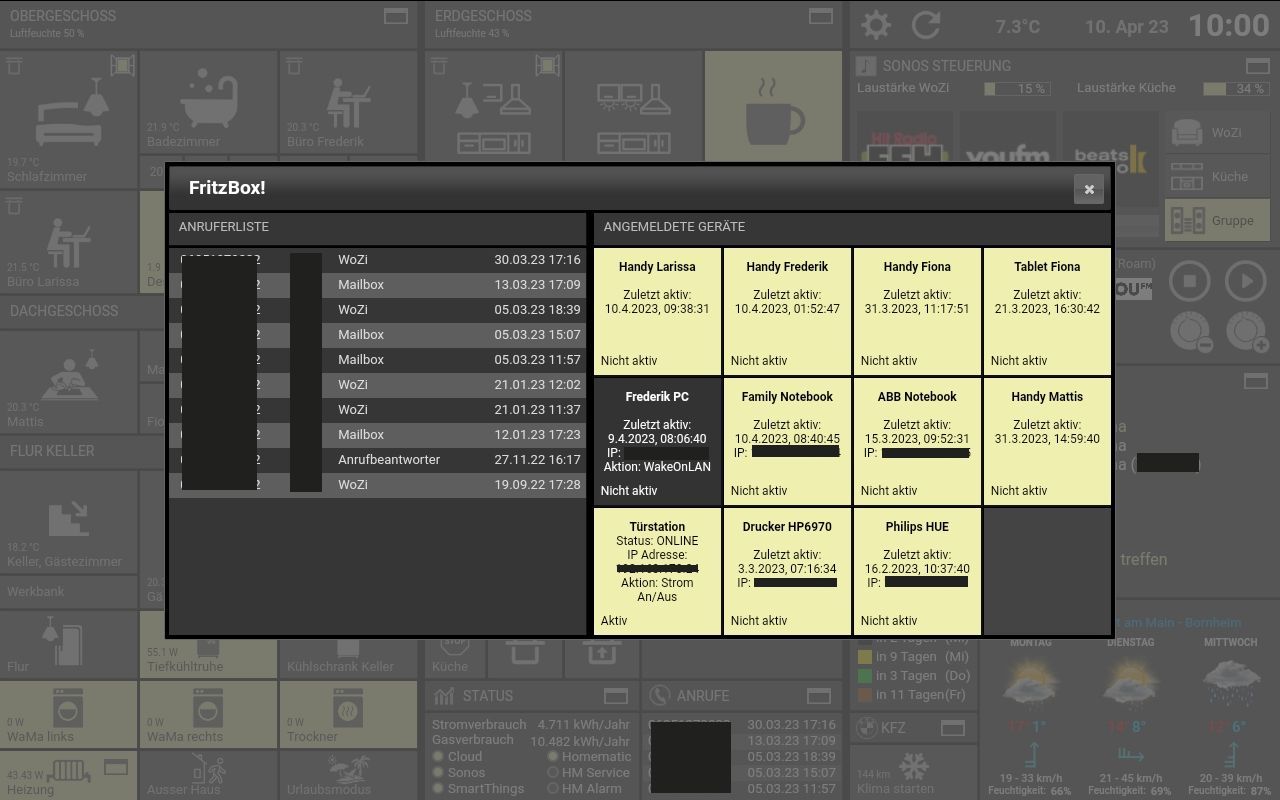This screenshot has height=800, width=1280.
Task: Select the Family Notebook device tile
Action: 787,441
